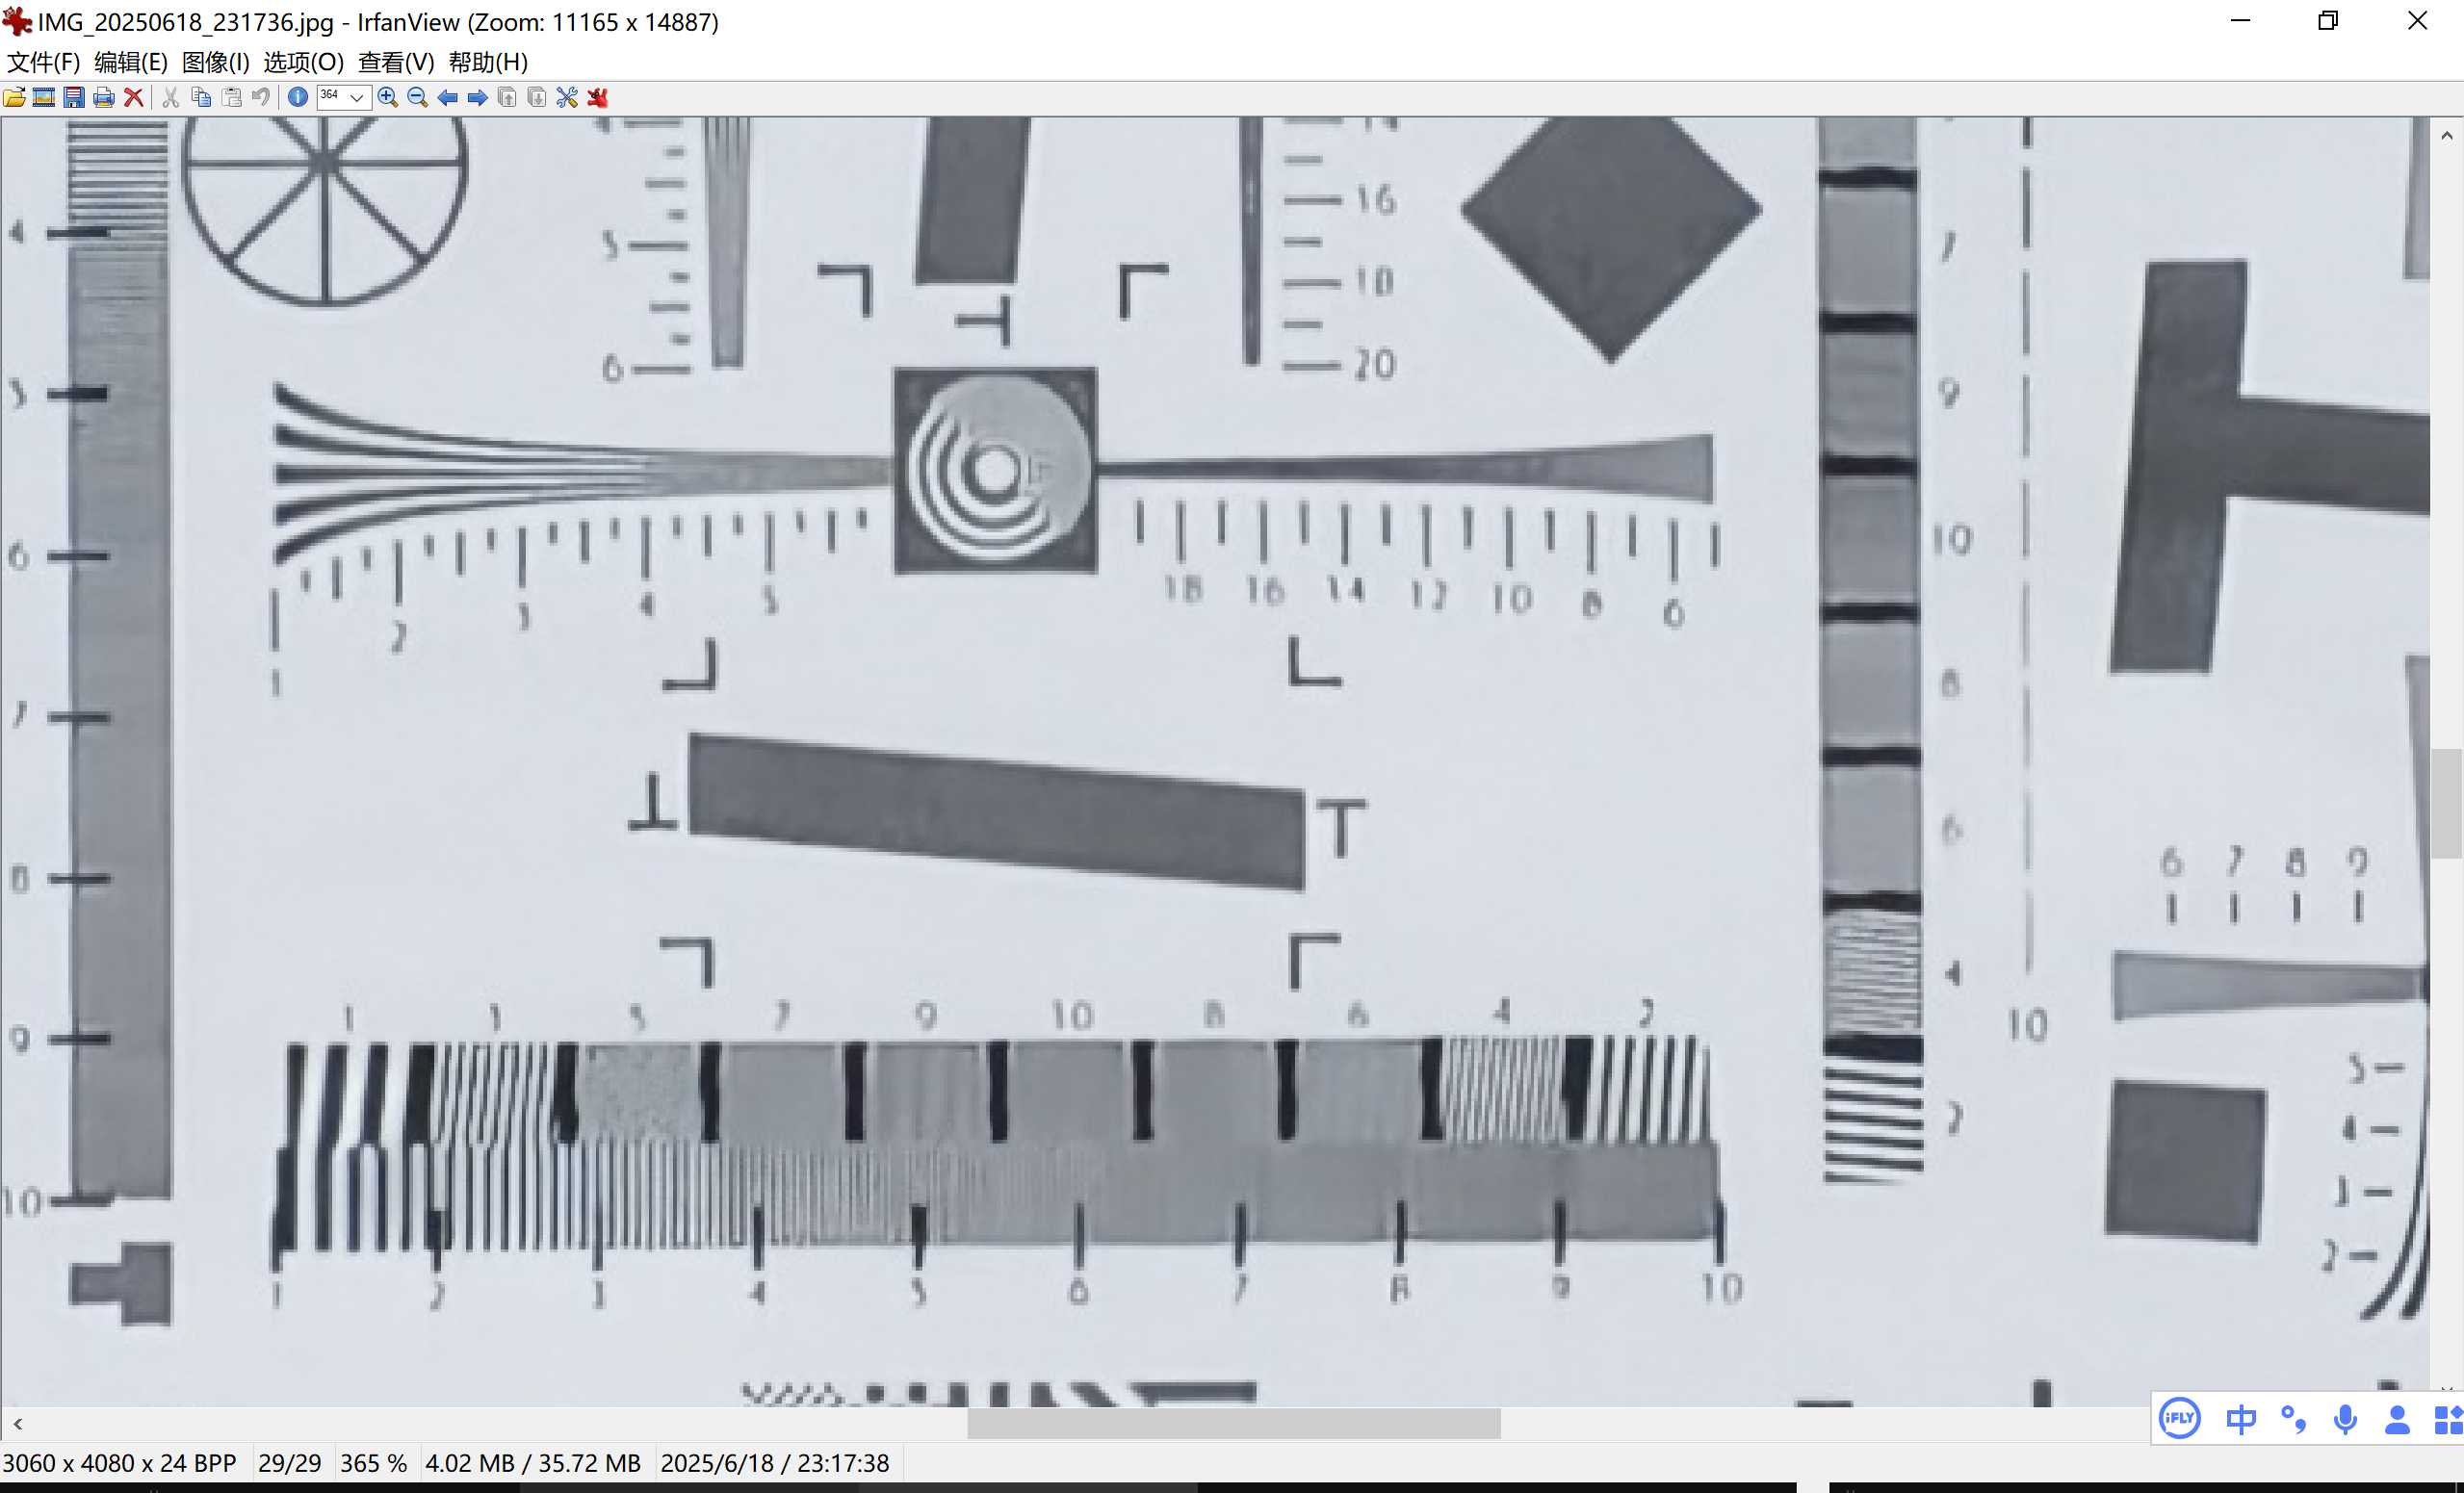Click the Print icon in toolbar
The image size is (2464, 1493).
point(103,97)
